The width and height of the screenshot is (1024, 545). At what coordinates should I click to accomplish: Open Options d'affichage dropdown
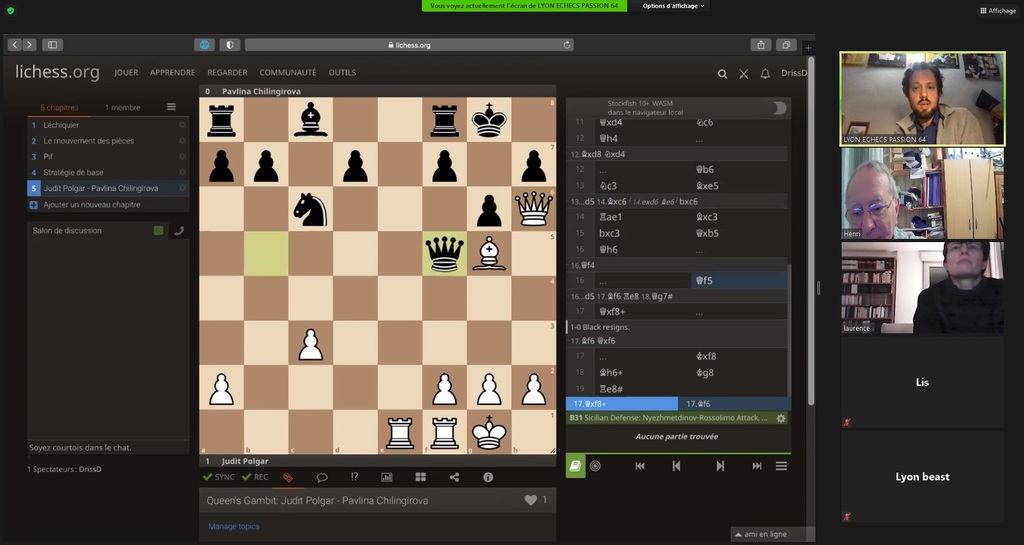674,6
